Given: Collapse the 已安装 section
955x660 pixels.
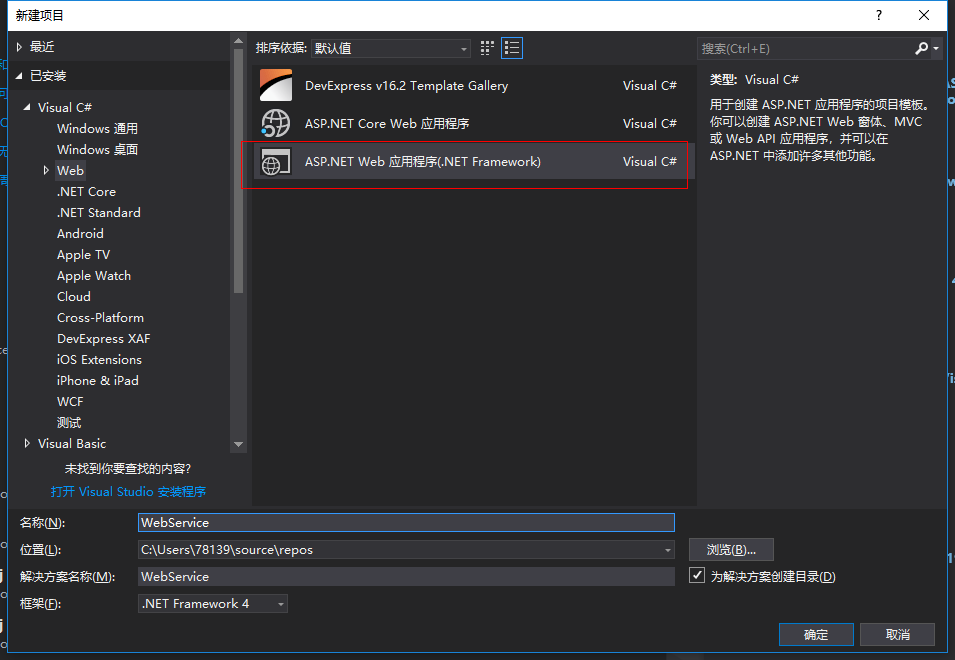Looking at the screenshot, I should 19,75.
